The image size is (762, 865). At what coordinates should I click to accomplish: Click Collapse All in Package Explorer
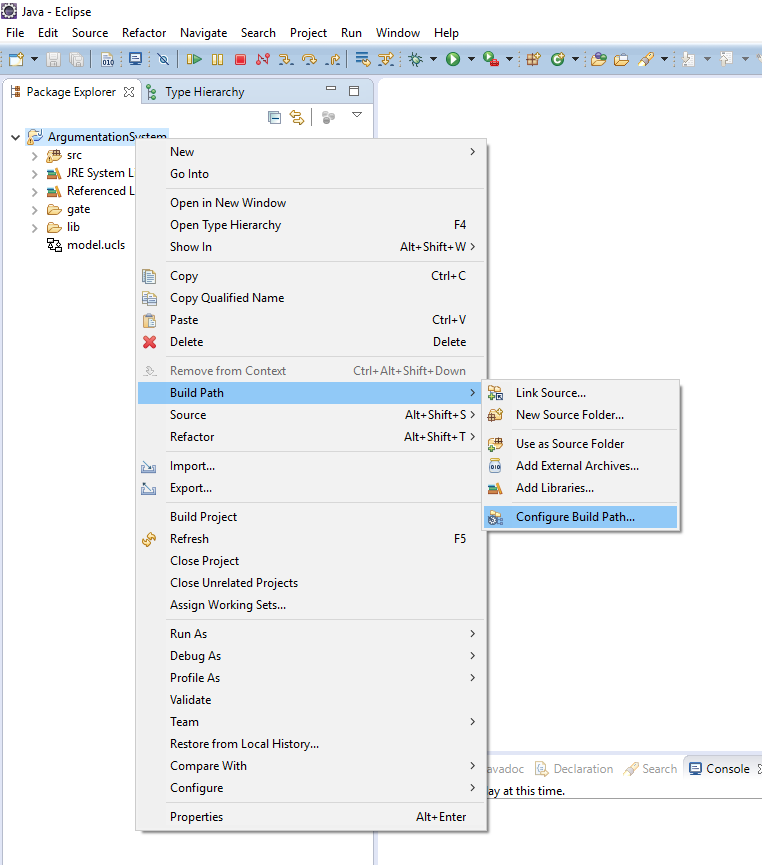[274, 118]
